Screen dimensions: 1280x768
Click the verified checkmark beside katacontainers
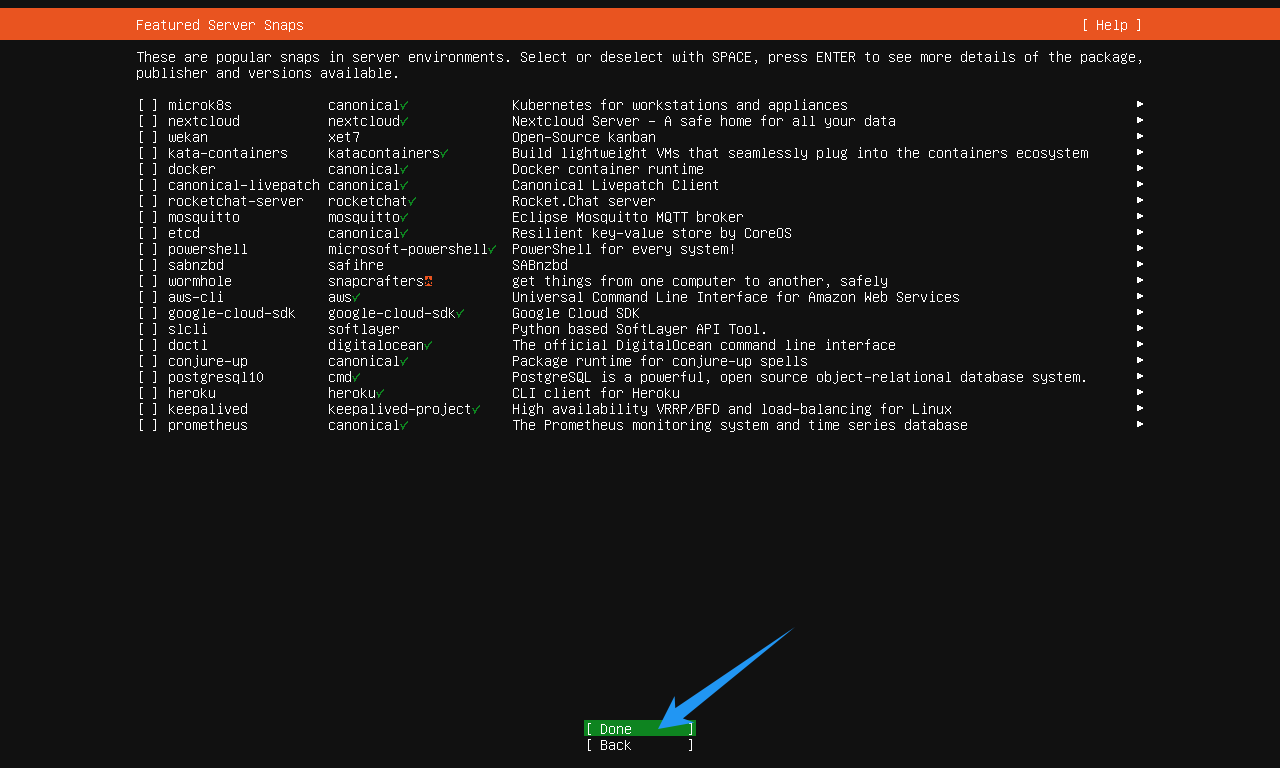(444, 153)
